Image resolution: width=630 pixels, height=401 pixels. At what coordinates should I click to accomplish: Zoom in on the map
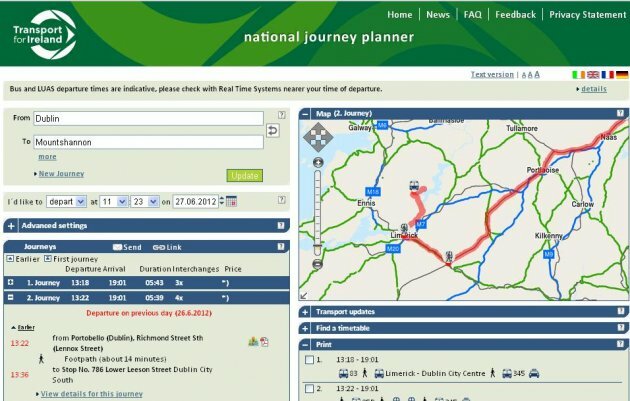(x=318, y=162)
